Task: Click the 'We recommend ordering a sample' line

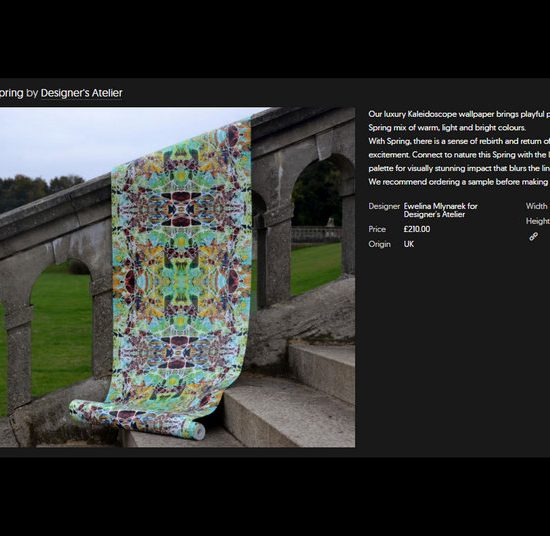Action: (x=459, y=182)
